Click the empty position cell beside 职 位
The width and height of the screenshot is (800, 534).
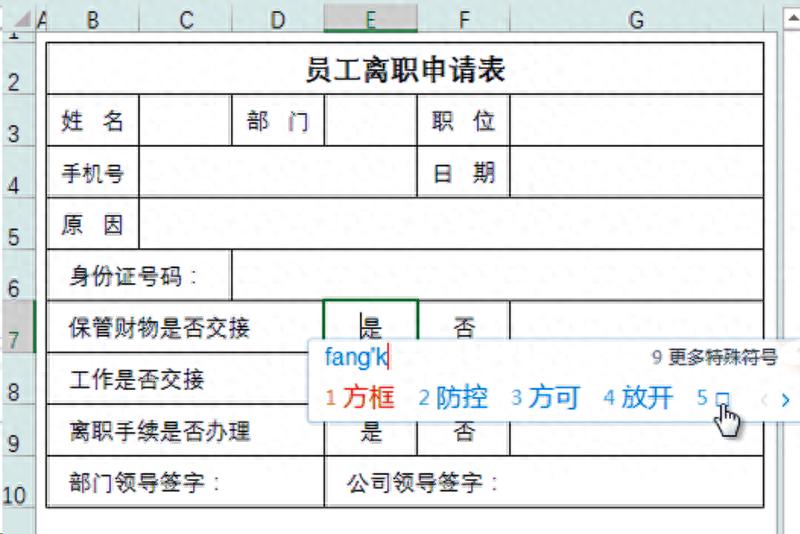coord(637,121)
